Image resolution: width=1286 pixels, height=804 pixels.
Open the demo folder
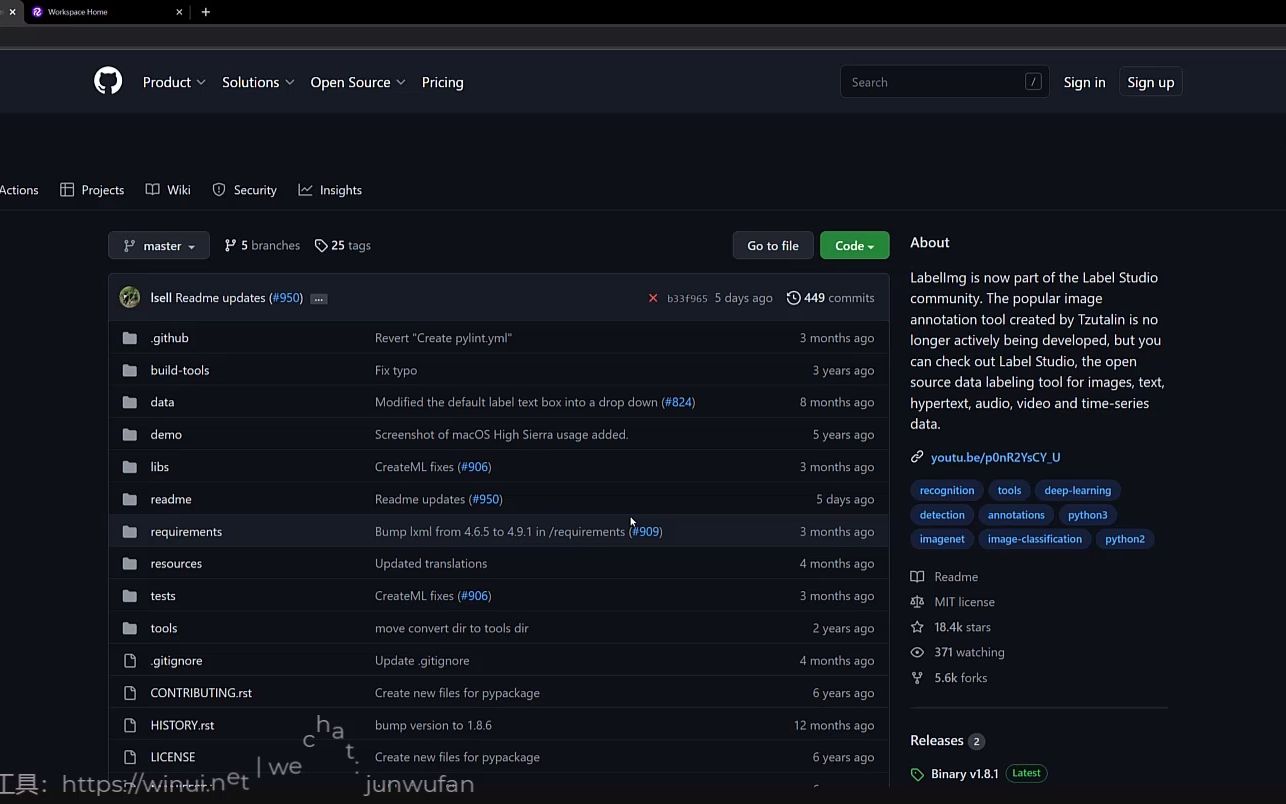[x=166, y=434]
